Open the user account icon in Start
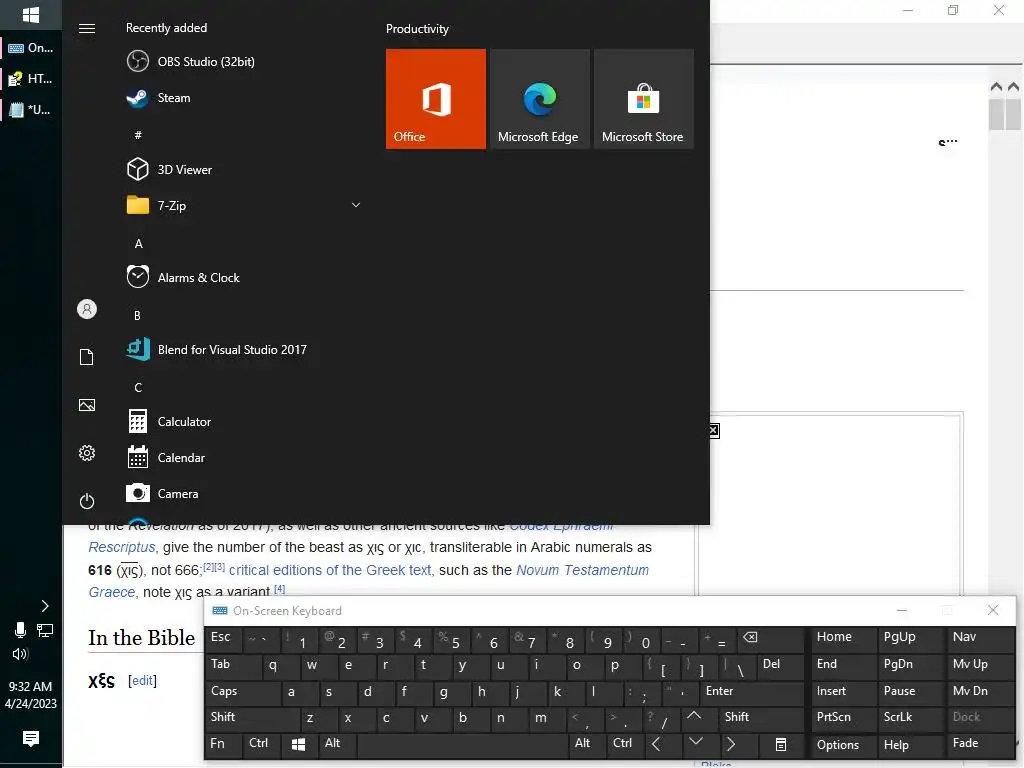This screenshot has height=768, width=1024. (87, 309)
